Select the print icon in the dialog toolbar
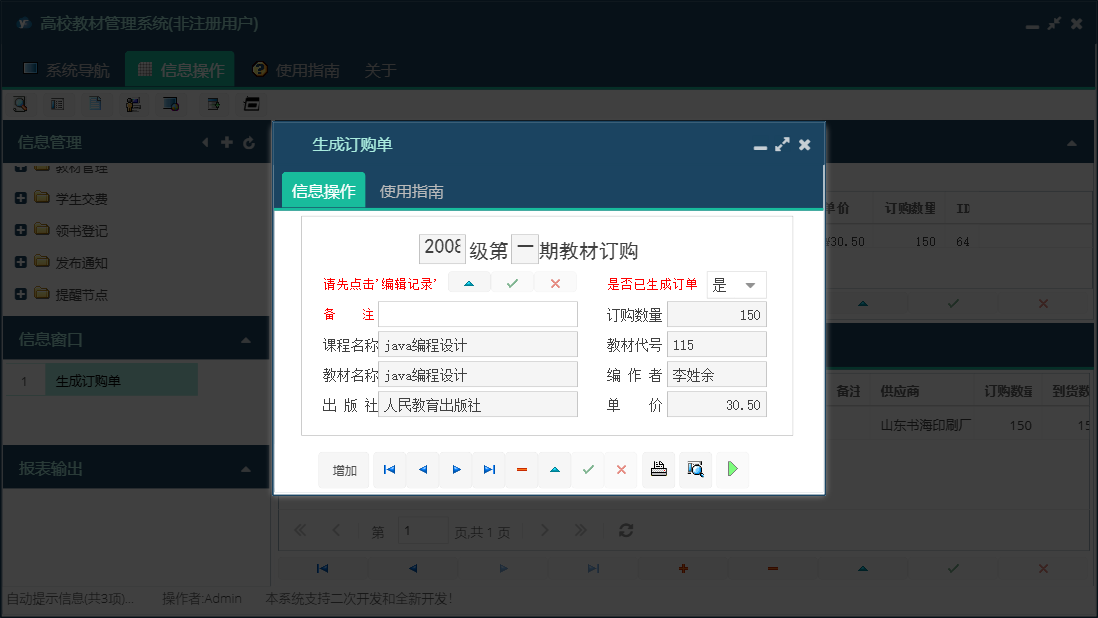Screen dimensions: 1098x618 [x=658, y=469]
